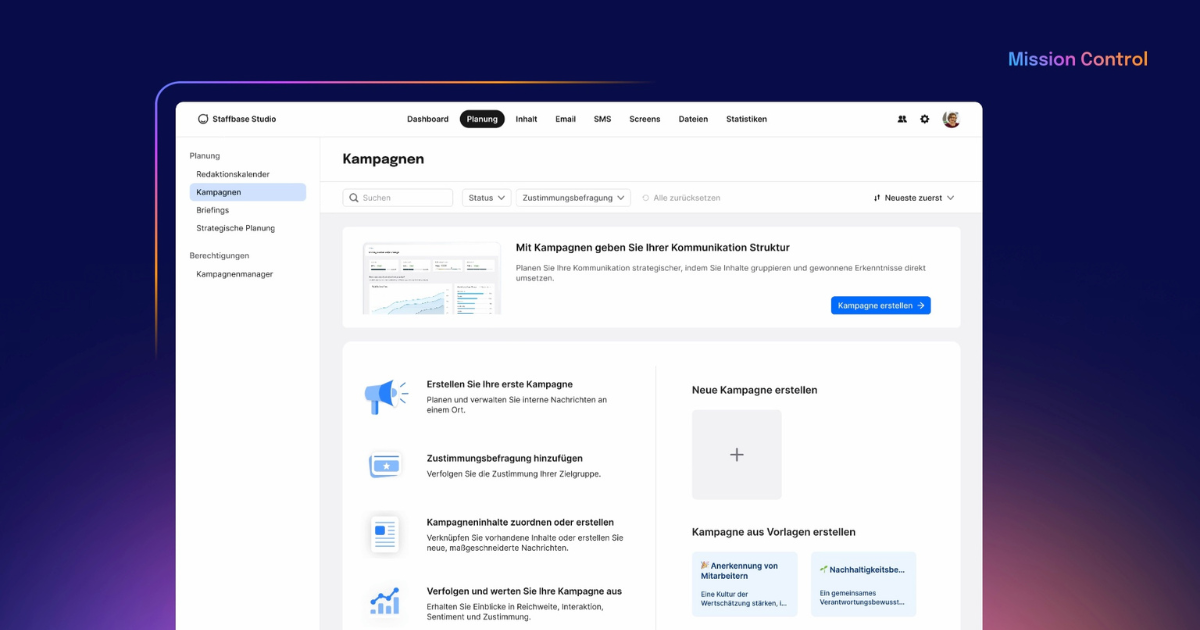Click the user profile avatar
This screenshot has width=1200, height=630.
click(x=951, y=119)
